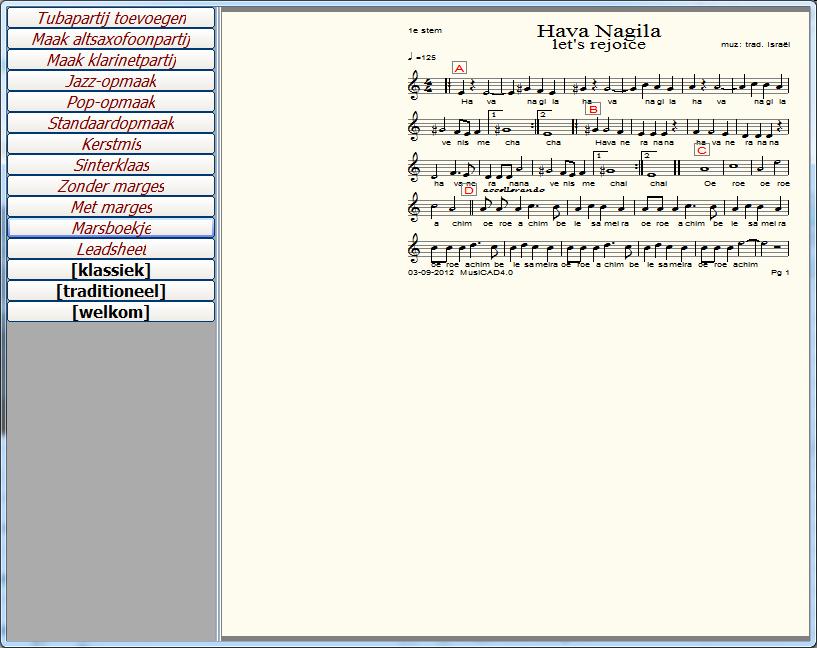Click the composer text "muz: trad. Israël"
The image size is (817, 648).
[756, 44]
